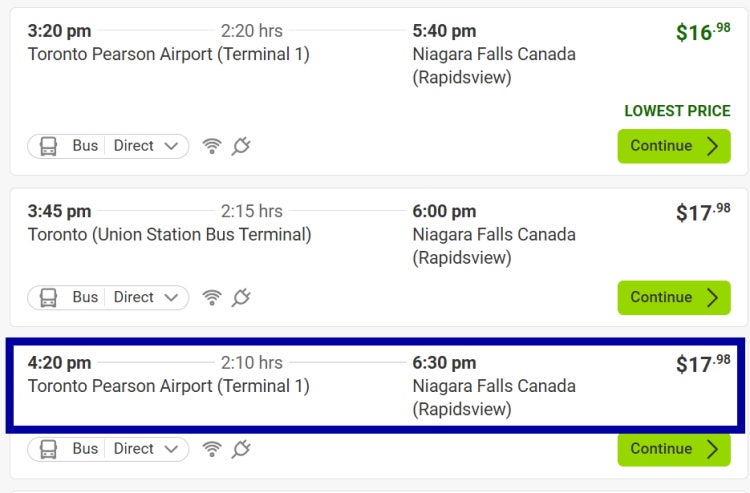Click the LOWEST PRICE label

pos(677,111)
